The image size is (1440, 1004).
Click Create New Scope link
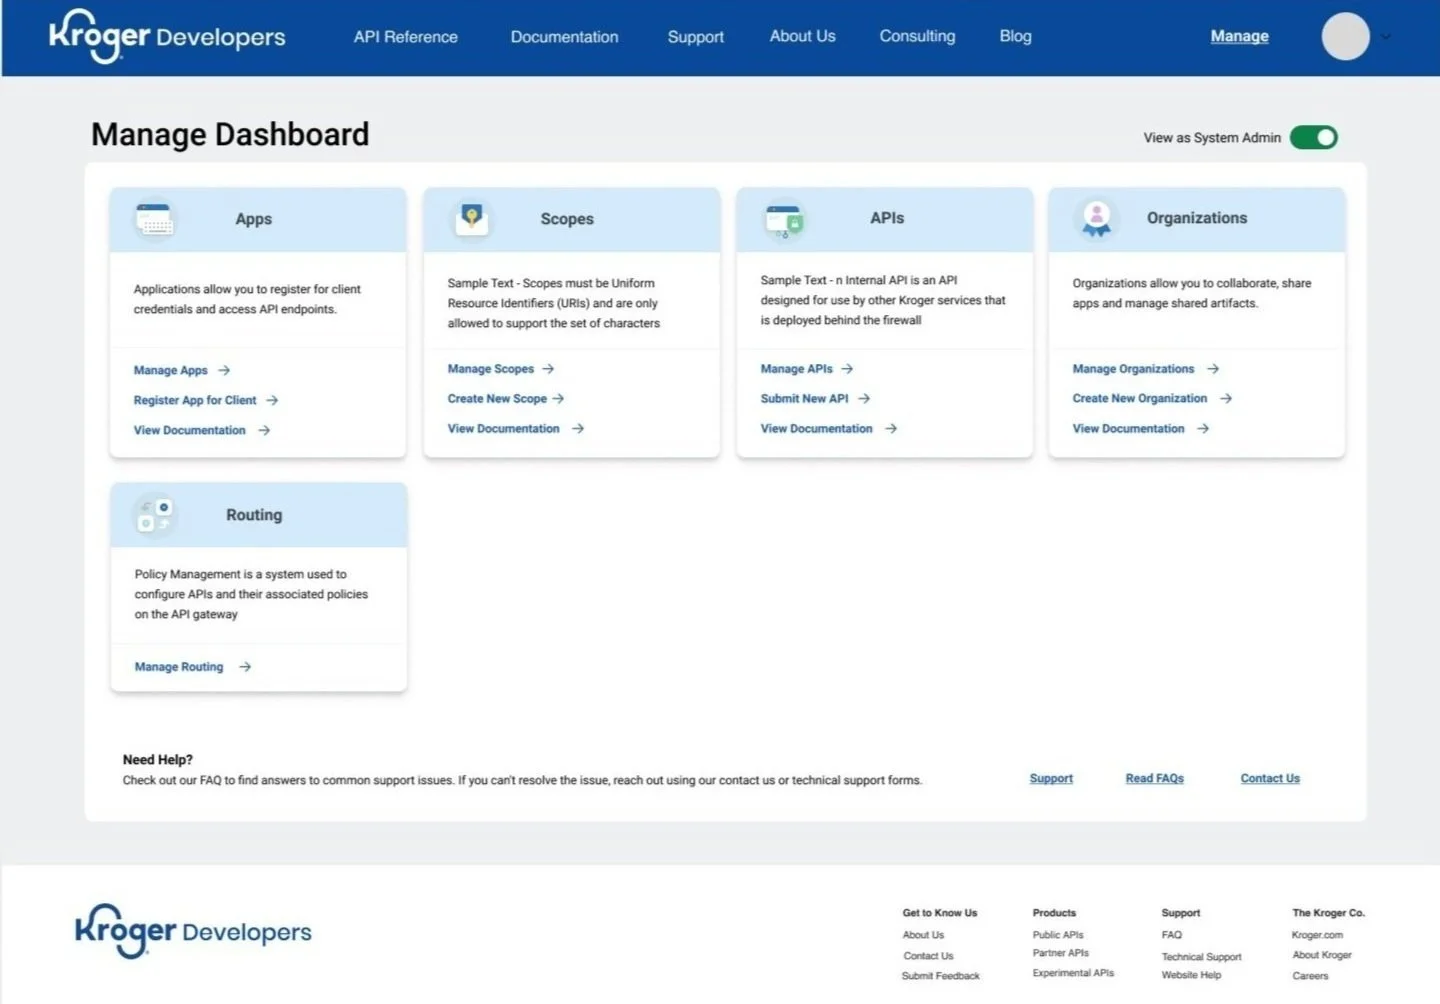tap(497, 398)
